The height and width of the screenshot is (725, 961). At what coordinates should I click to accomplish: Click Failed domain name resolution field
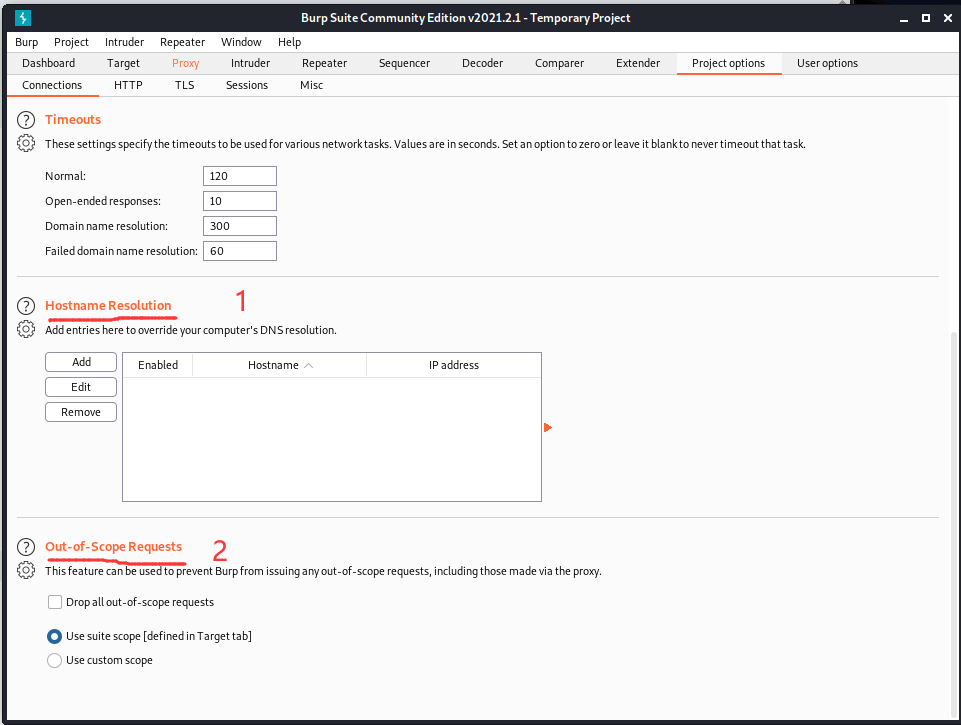tap(240, 251)
